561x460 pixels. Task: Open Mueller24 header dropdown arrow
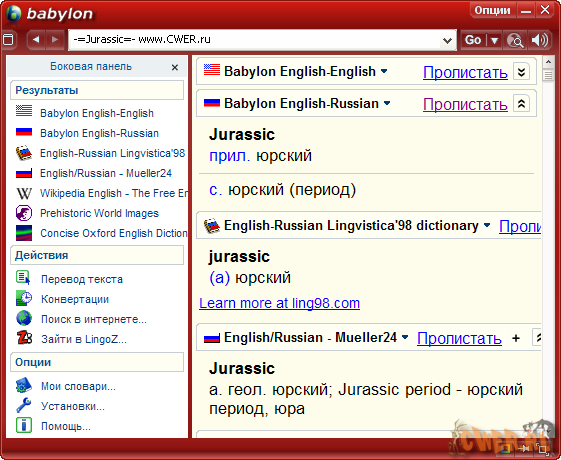405,337
